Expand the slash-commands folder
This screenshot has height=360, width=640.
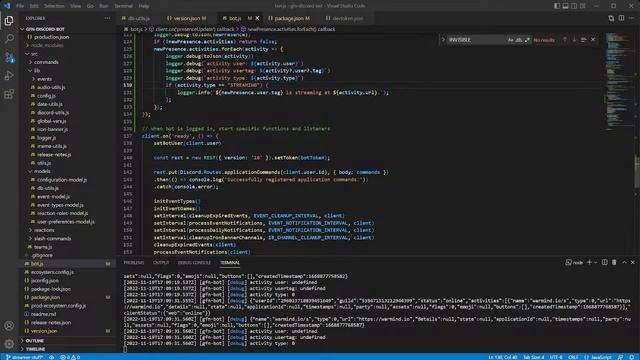point(52,238)
